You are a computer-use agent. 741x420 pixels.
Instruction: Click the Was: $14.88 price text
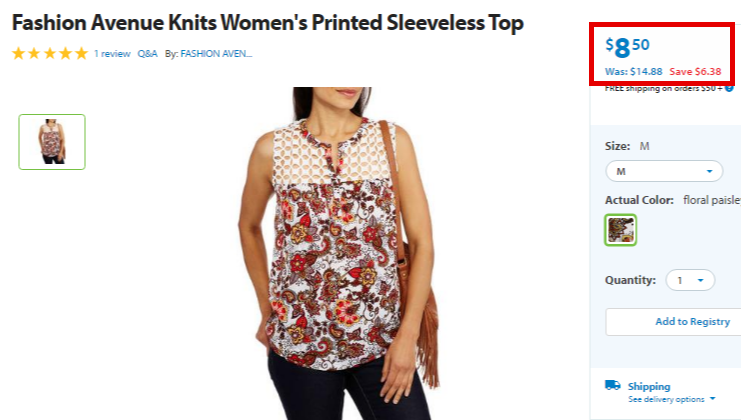click(634, 72)
